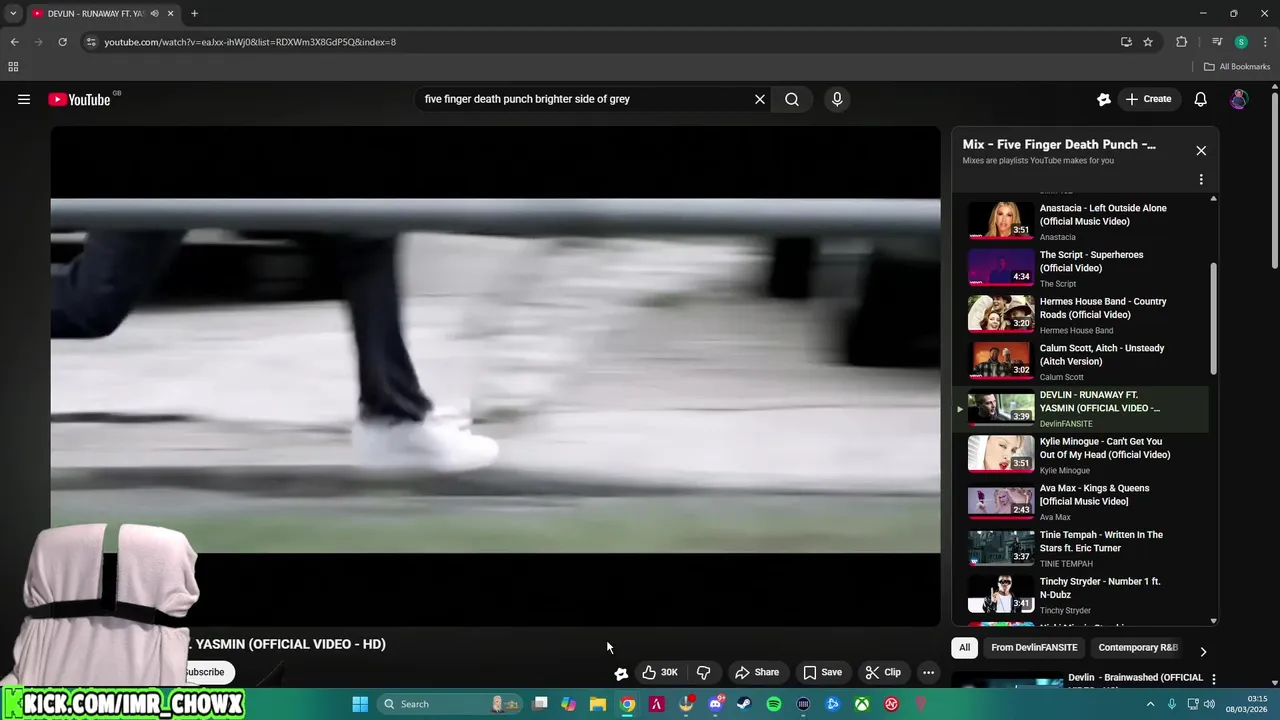Create a Clip of the video
Image resolution: width=1280 pixels, height=720 pixels.
pyautogui.click(x=883, y=672)
